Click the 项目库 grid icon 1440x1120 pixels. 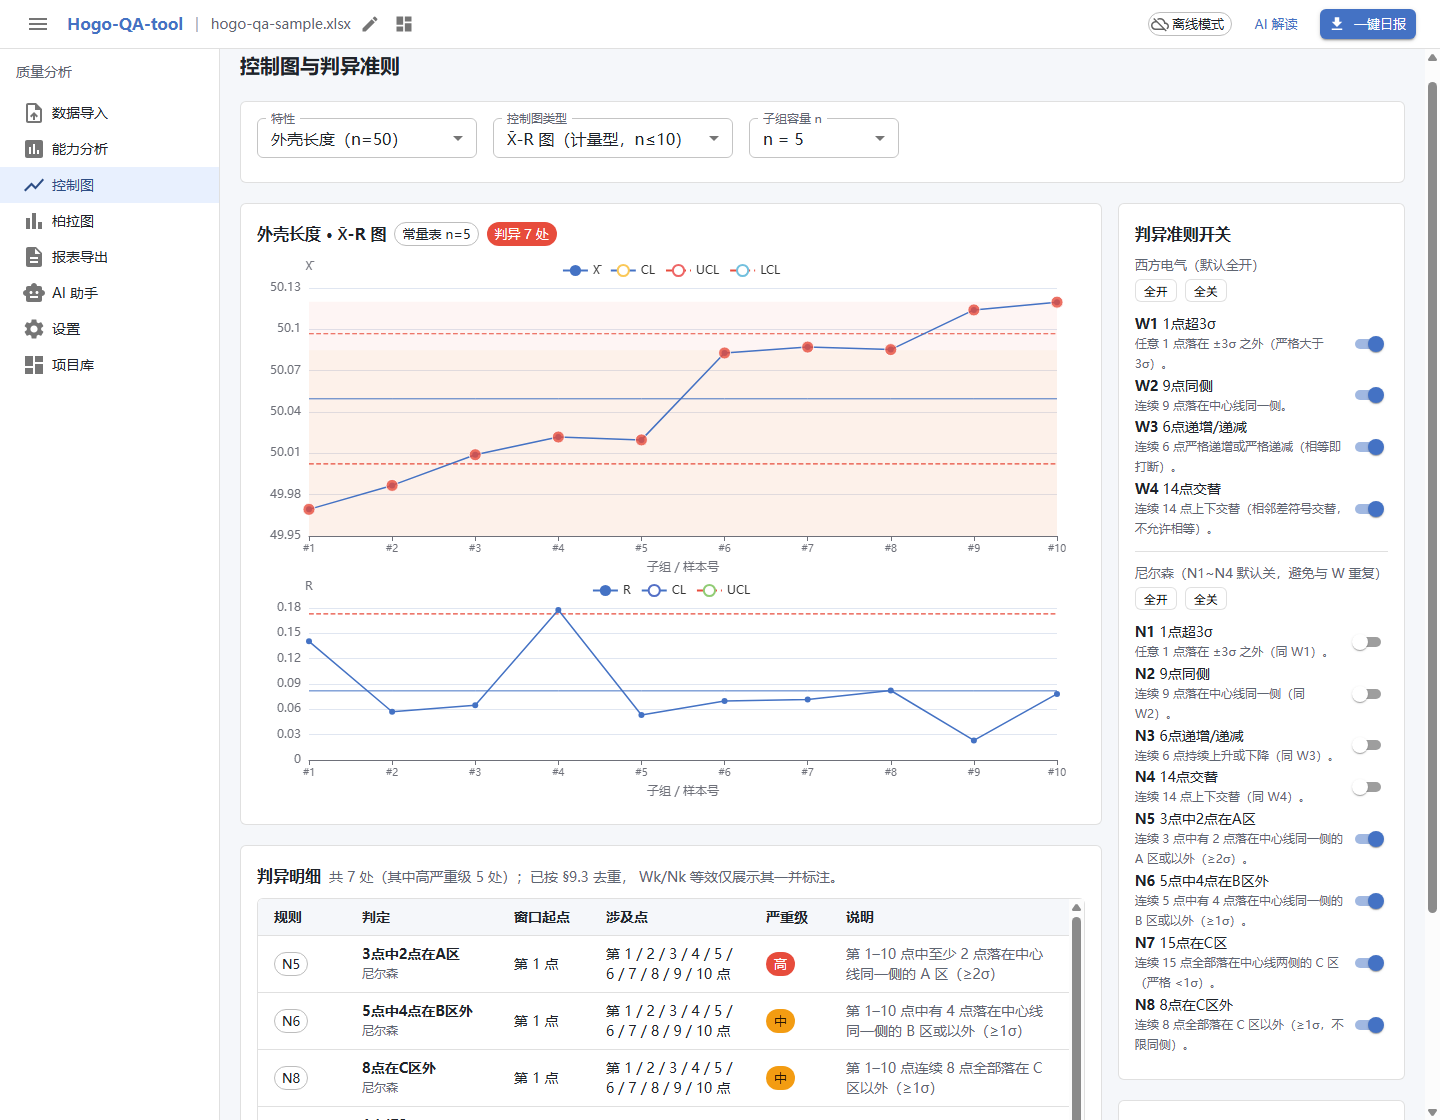coord(34,365)
